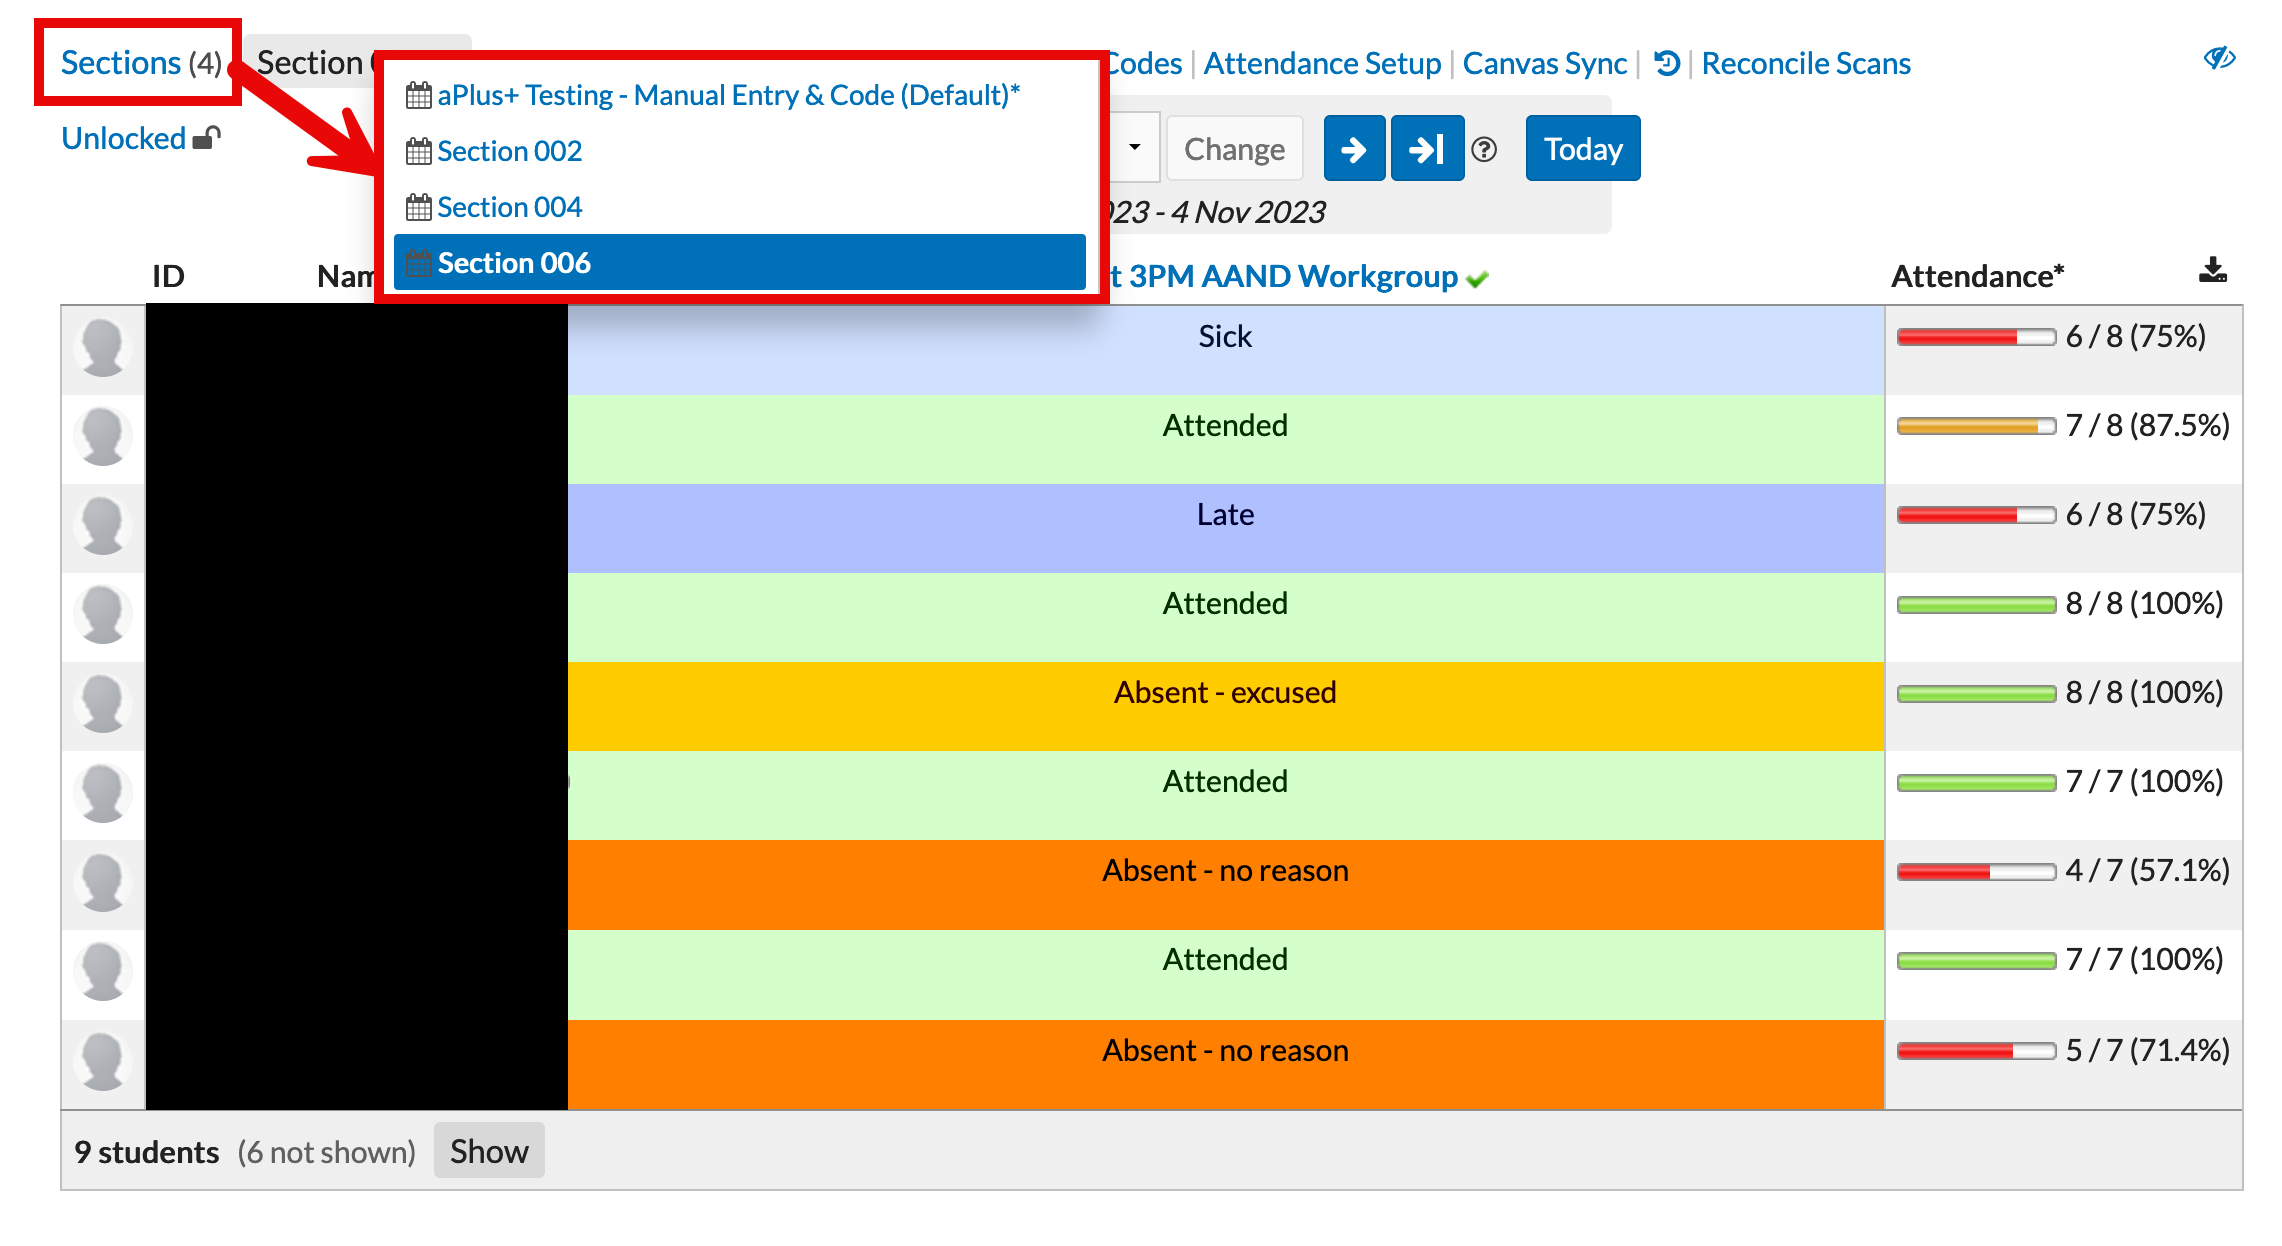Click the Absent - excused attendance cell
This screenshot has width=2282, height=1246.
click(1224, 693)
